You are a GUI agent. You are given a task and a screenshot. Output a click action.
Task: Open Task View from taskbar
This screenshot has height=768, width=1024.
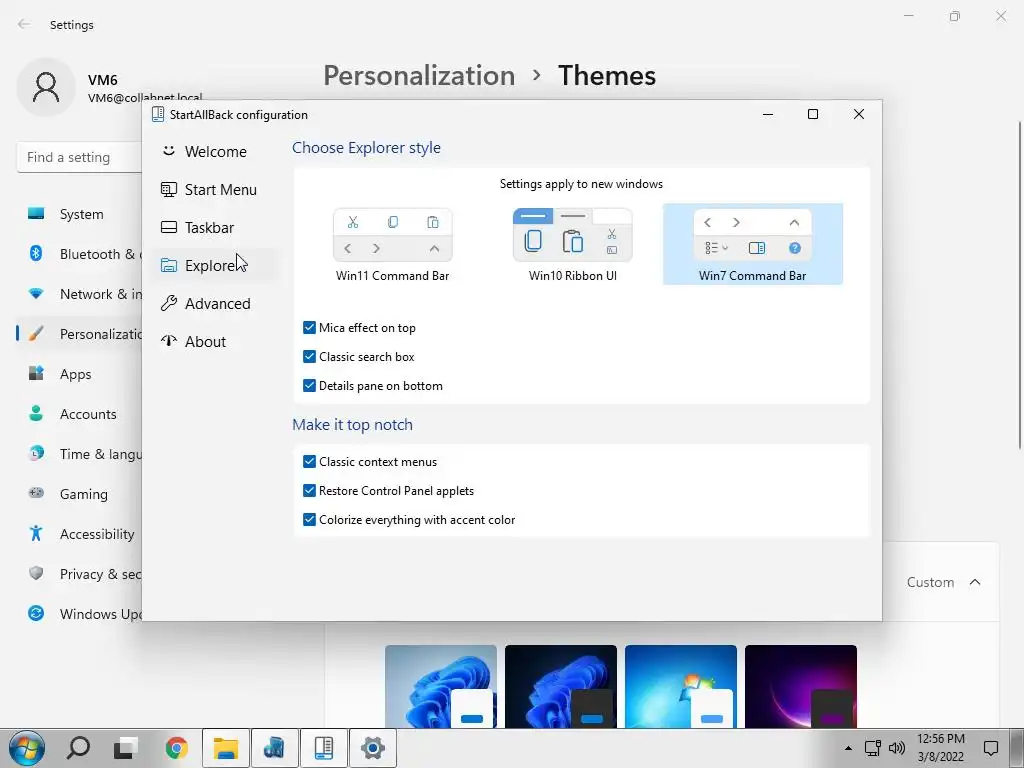[x=126, y=748]
